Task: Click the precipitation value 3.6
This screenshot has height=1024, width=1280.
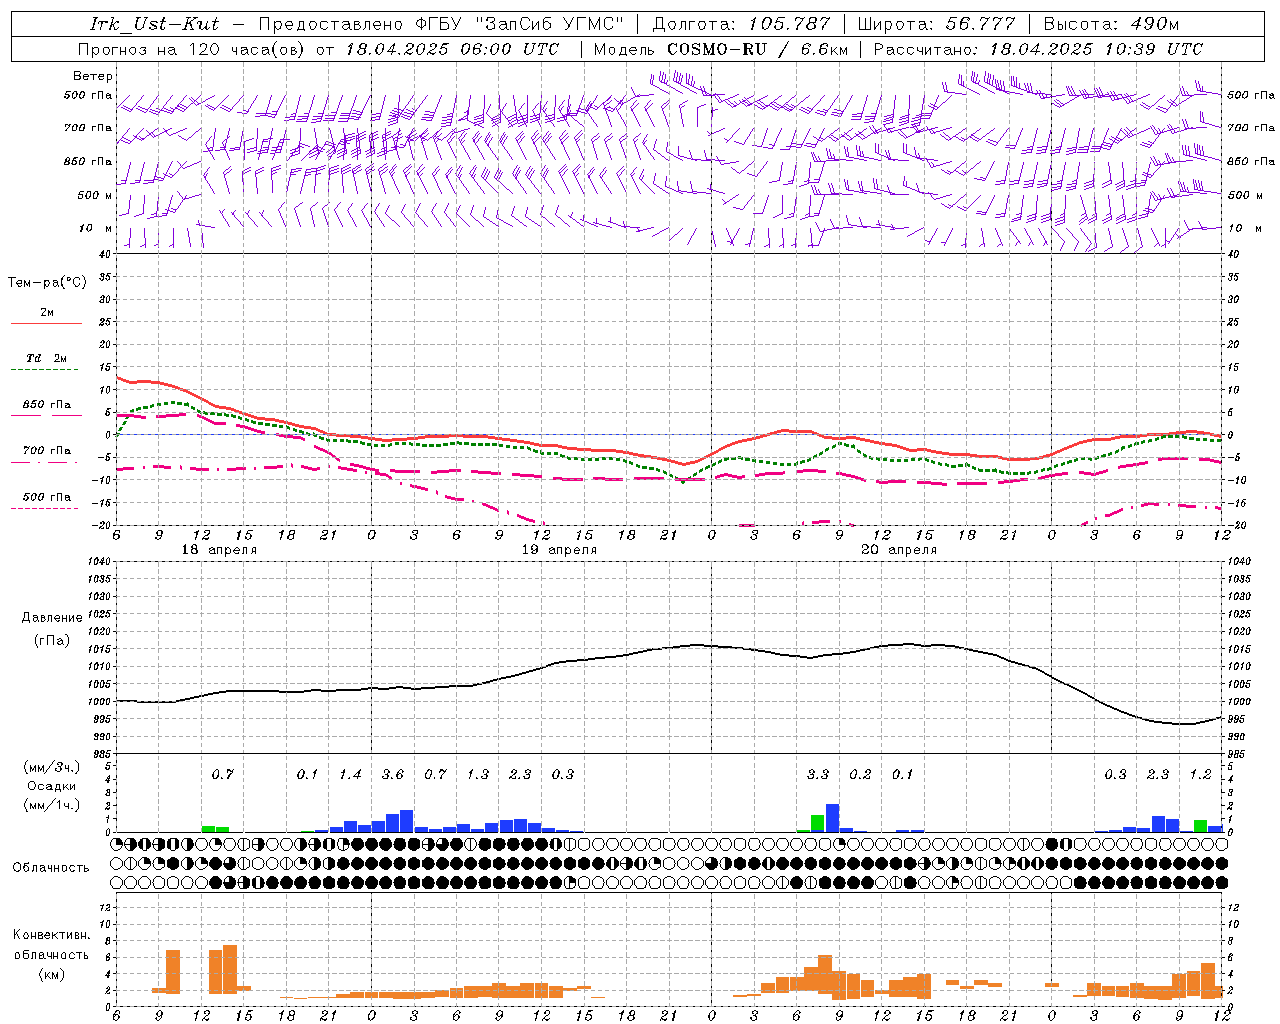Action: 393,774
